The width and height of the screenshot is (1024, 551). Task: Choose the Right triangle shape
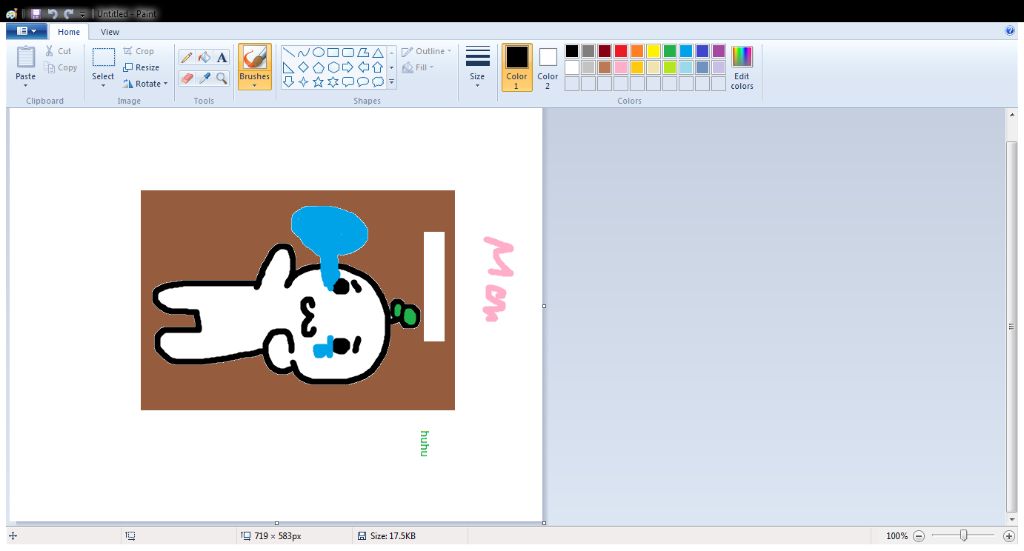point(288,67)
